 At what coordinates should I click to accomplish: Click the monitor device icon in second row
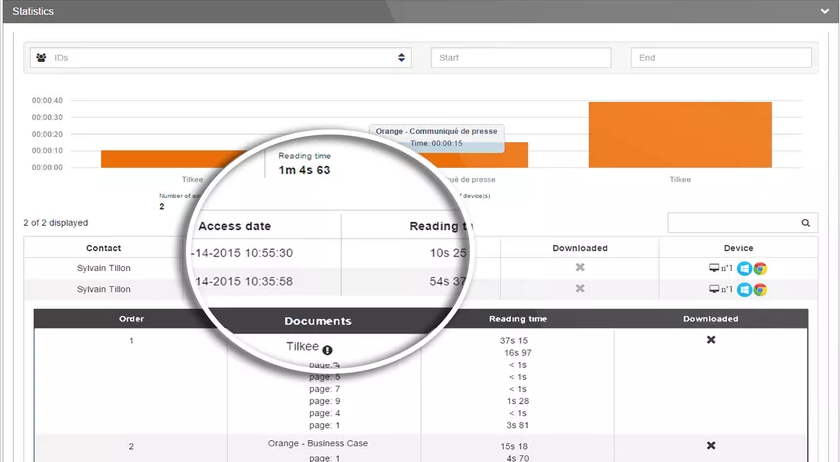click(x=714, y=289)
